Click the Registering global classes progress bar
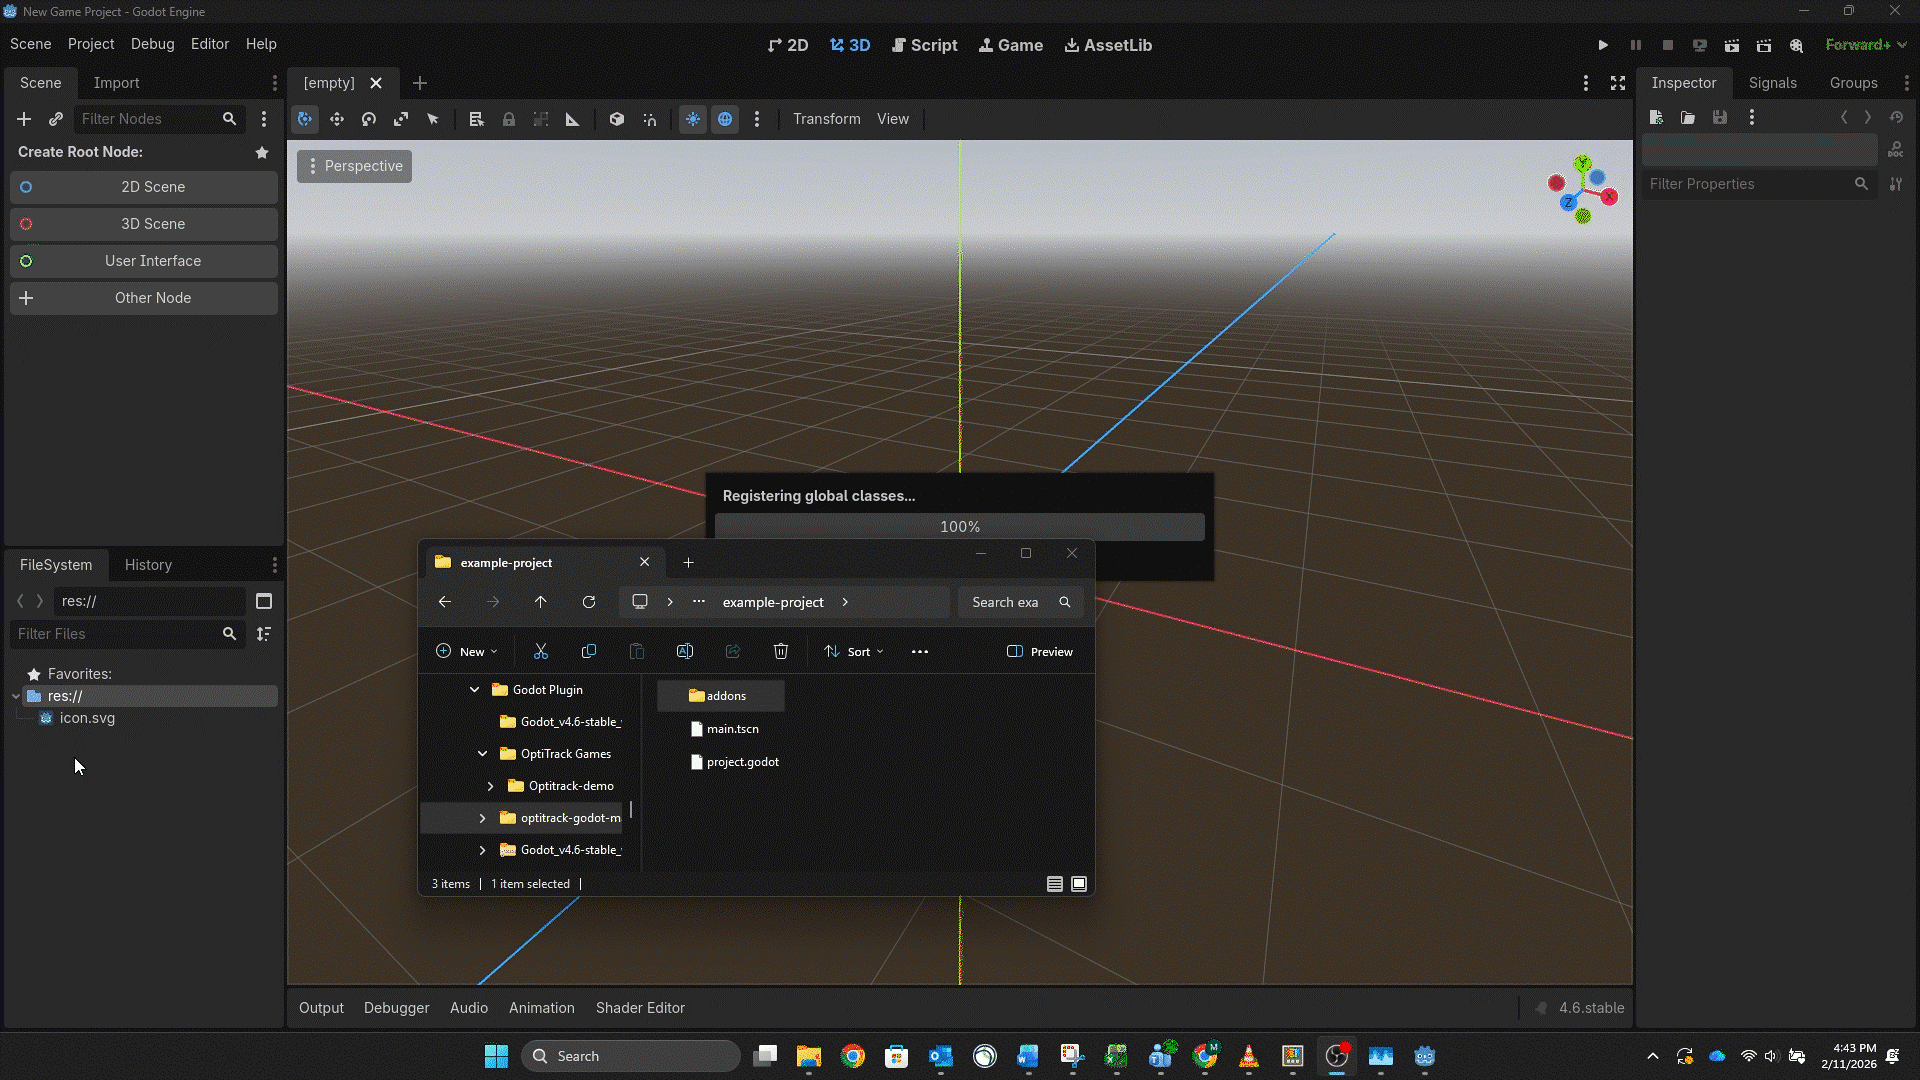Image resolution: width=1920 pixels, height=1080 pixels. click(959, 526)
